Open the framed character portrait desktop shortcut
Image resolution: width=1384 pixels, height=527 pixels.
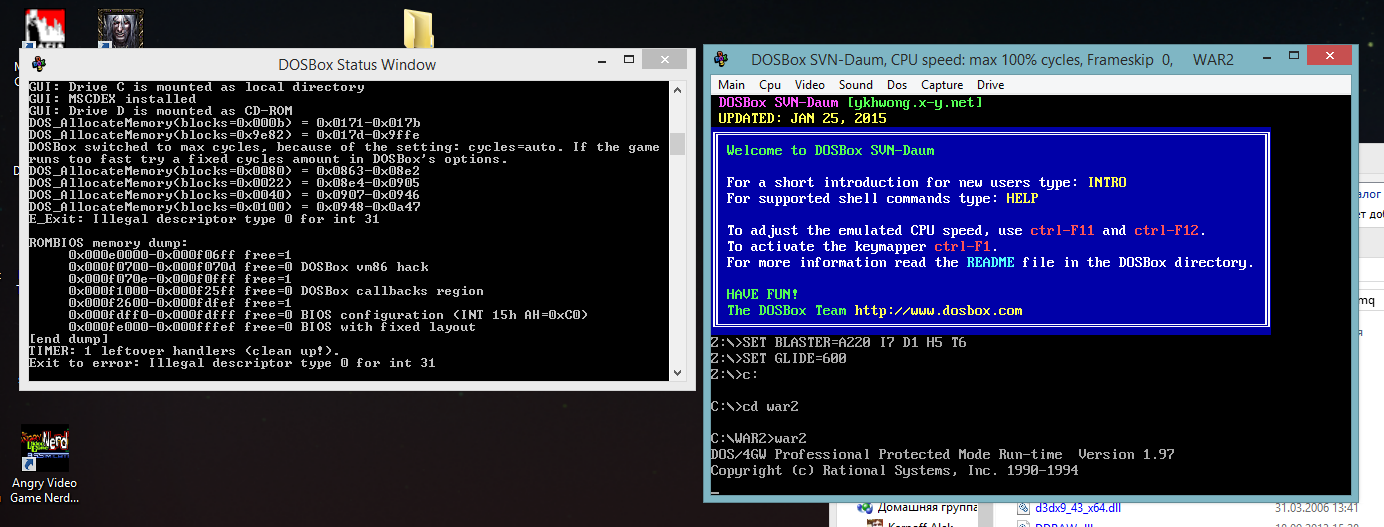pyautogui.click(x=121, y=28)
